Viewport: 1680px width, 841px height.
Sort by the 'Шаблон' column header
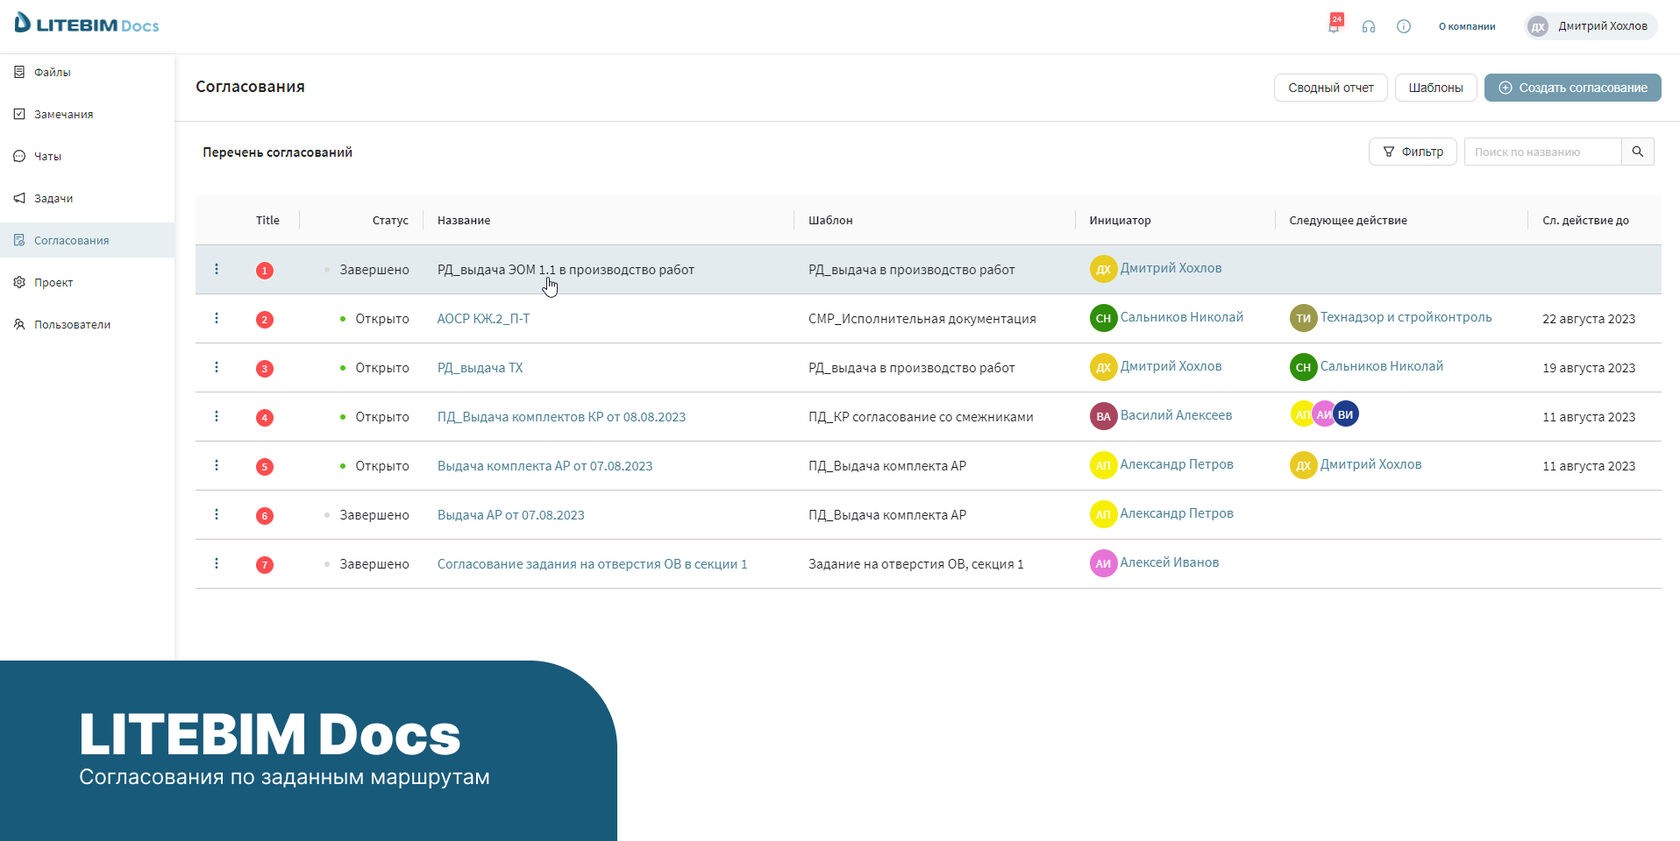830,220
